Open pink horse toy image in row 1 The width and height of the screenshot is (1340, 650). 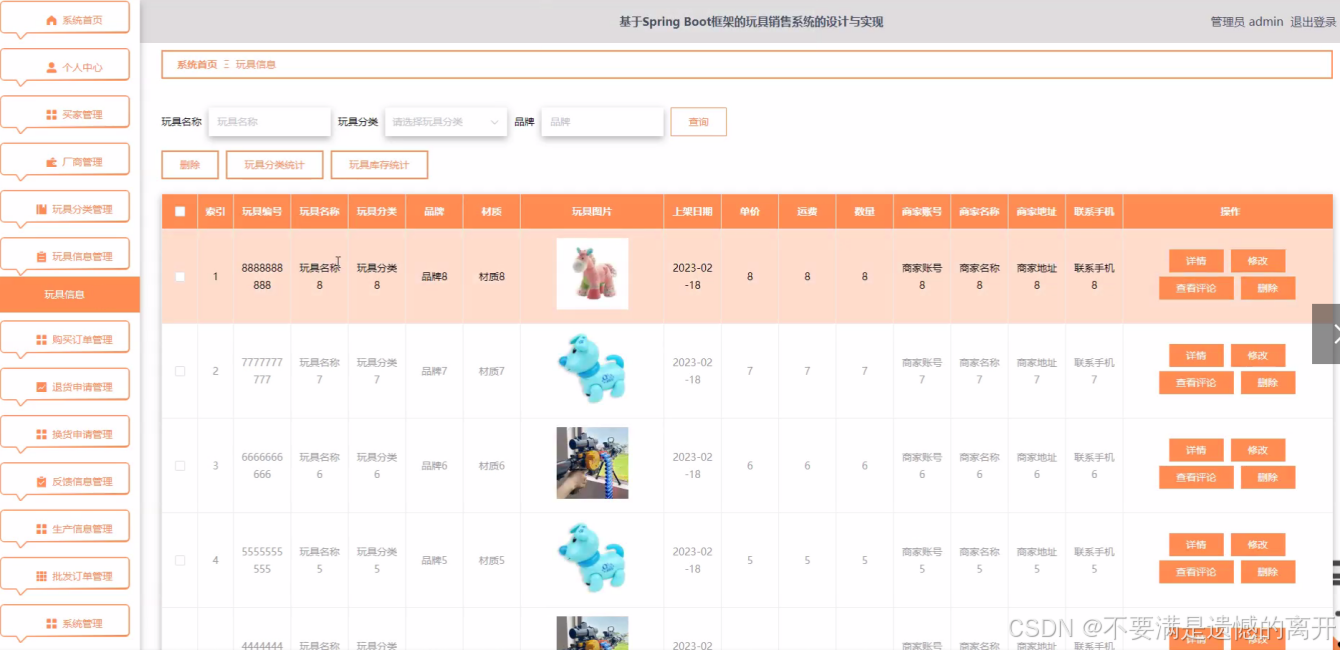592,274
